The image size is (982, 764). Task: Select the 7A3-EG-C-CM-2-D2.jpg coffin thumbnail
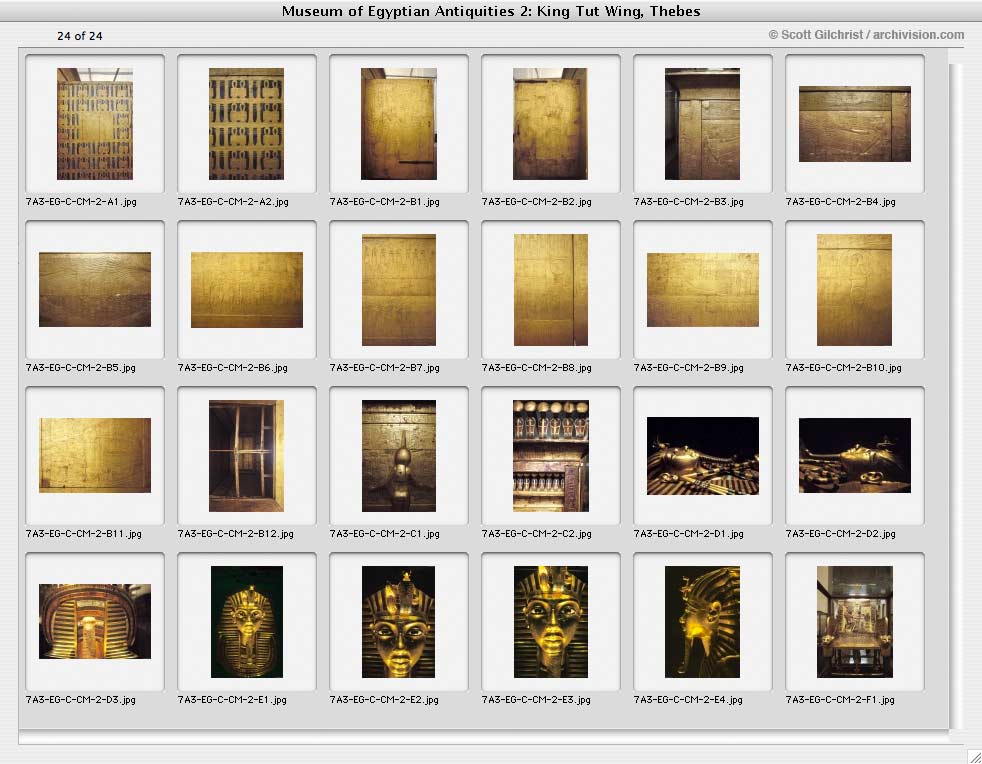855,455
